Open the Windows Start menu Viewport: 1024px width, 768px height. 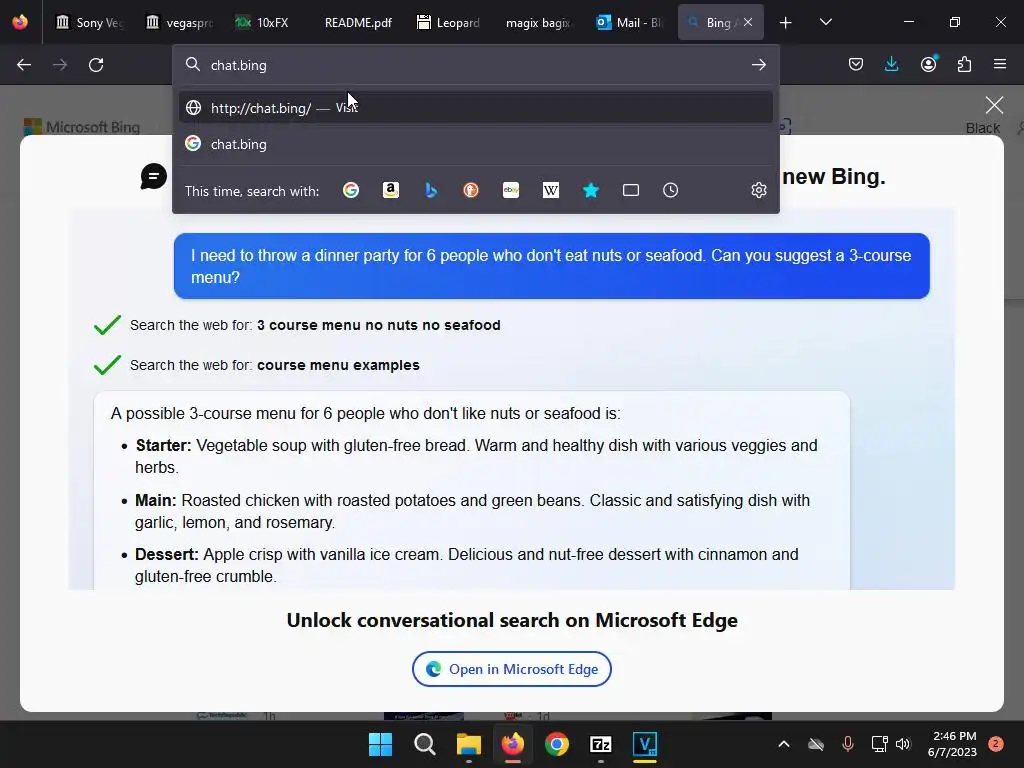pyautogui.click(x=380, y=744)
